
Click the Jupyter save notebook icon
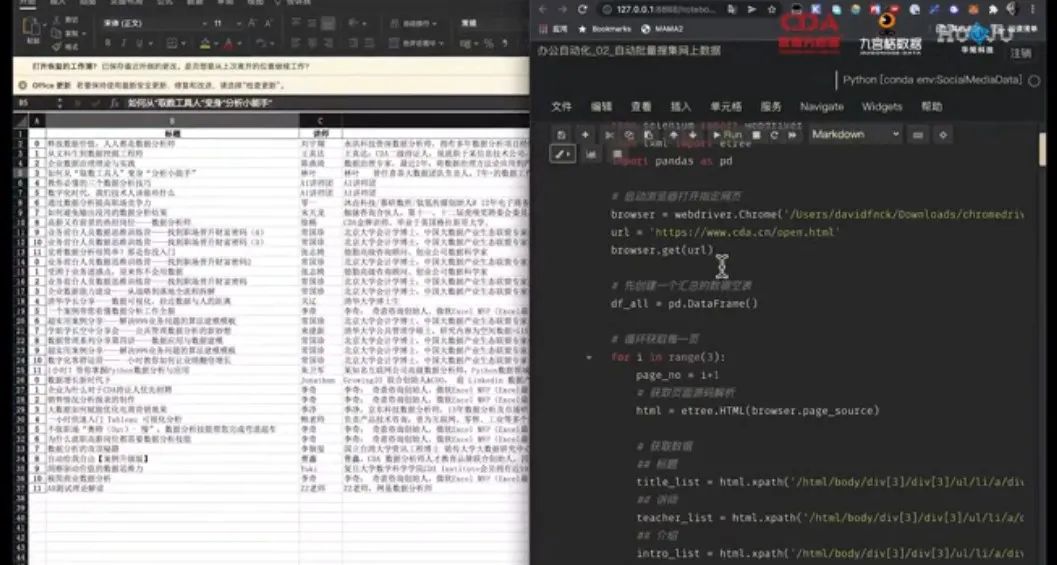coord(561,135)
